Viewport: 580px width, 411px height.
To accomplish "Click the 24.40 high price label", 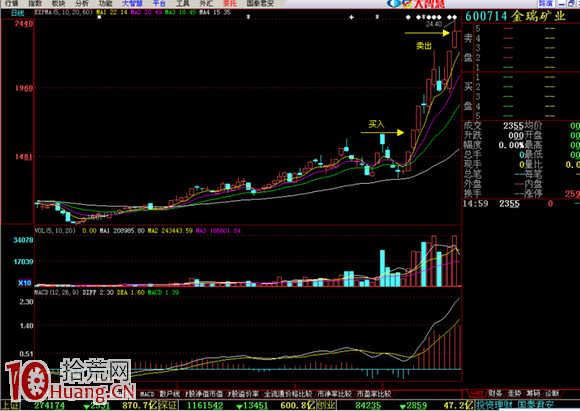I will coord(434,24).
